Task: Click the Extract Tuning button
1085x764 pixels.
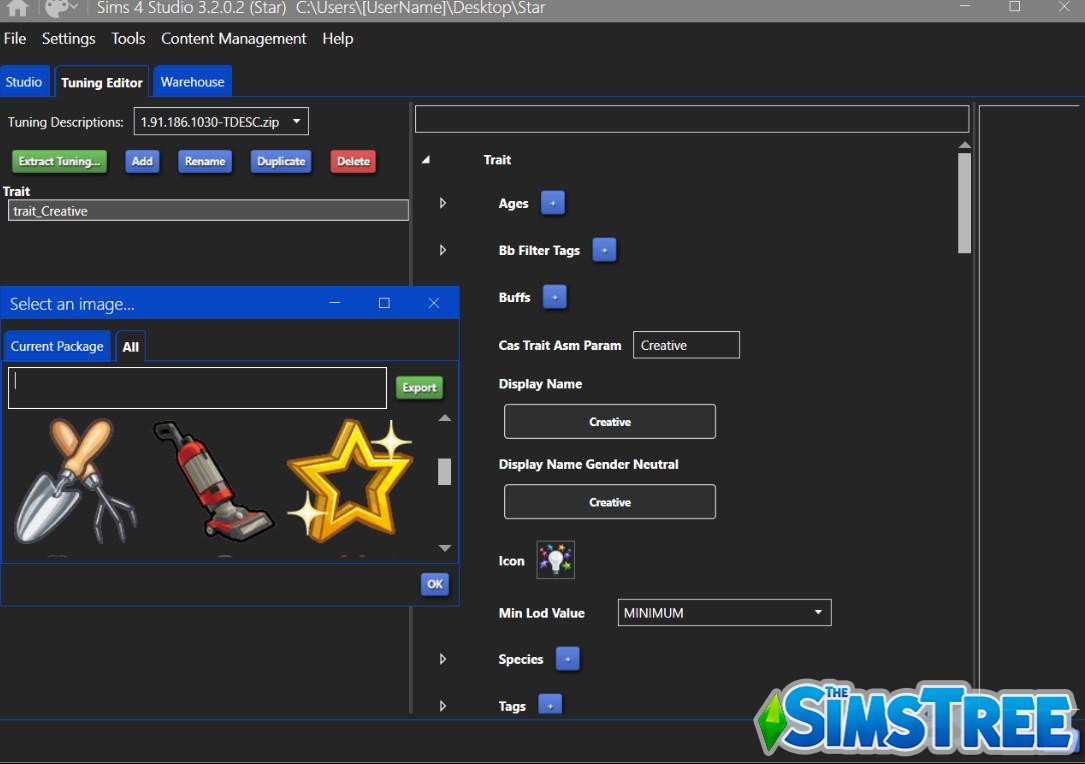Action: 58,161
